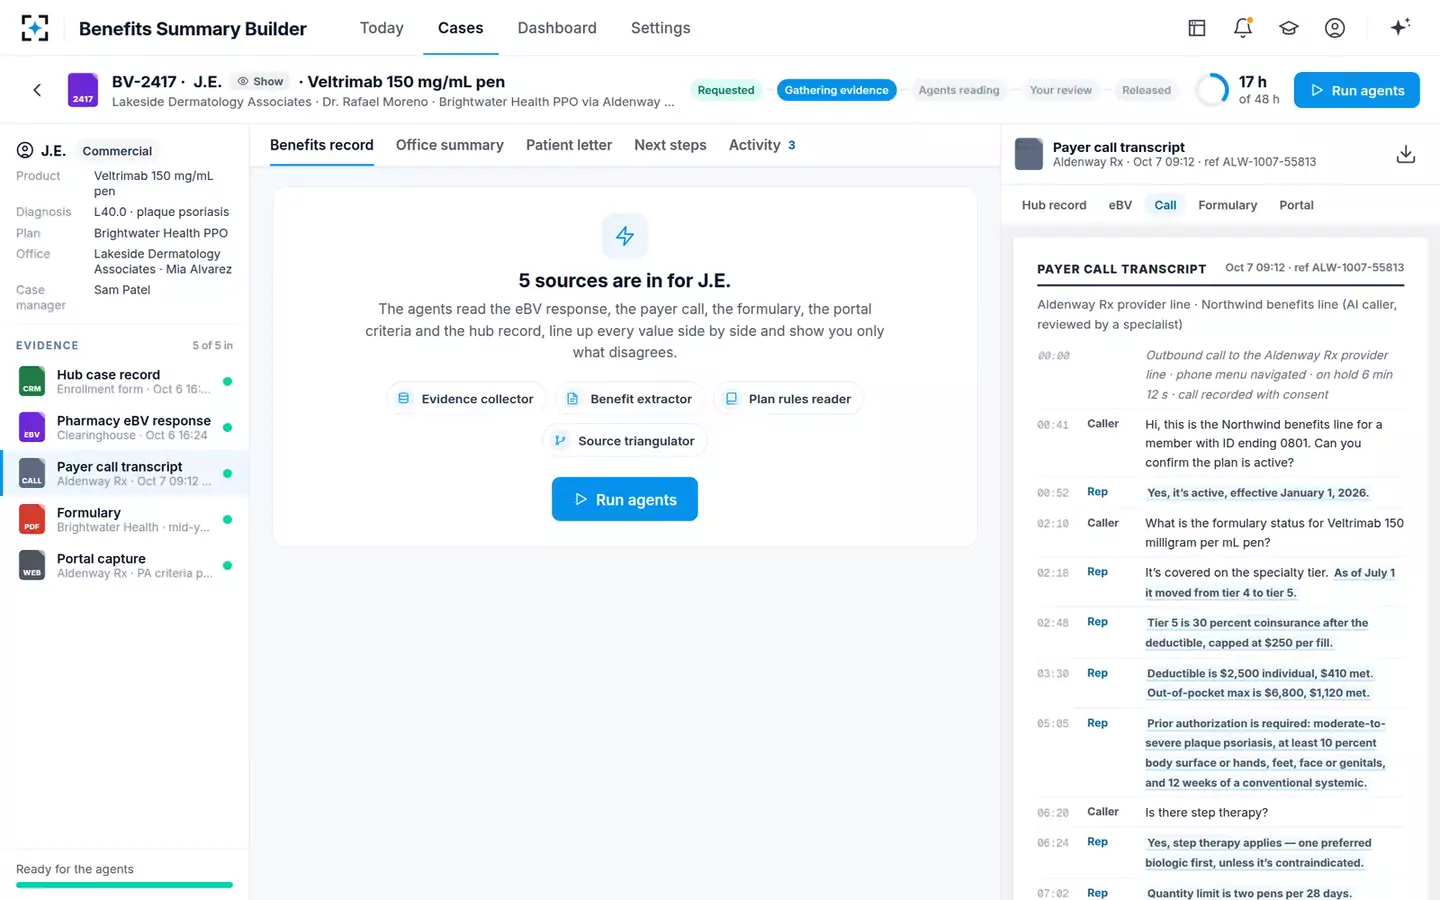Select the Benefit extractor agent chip

pos(630,399)
